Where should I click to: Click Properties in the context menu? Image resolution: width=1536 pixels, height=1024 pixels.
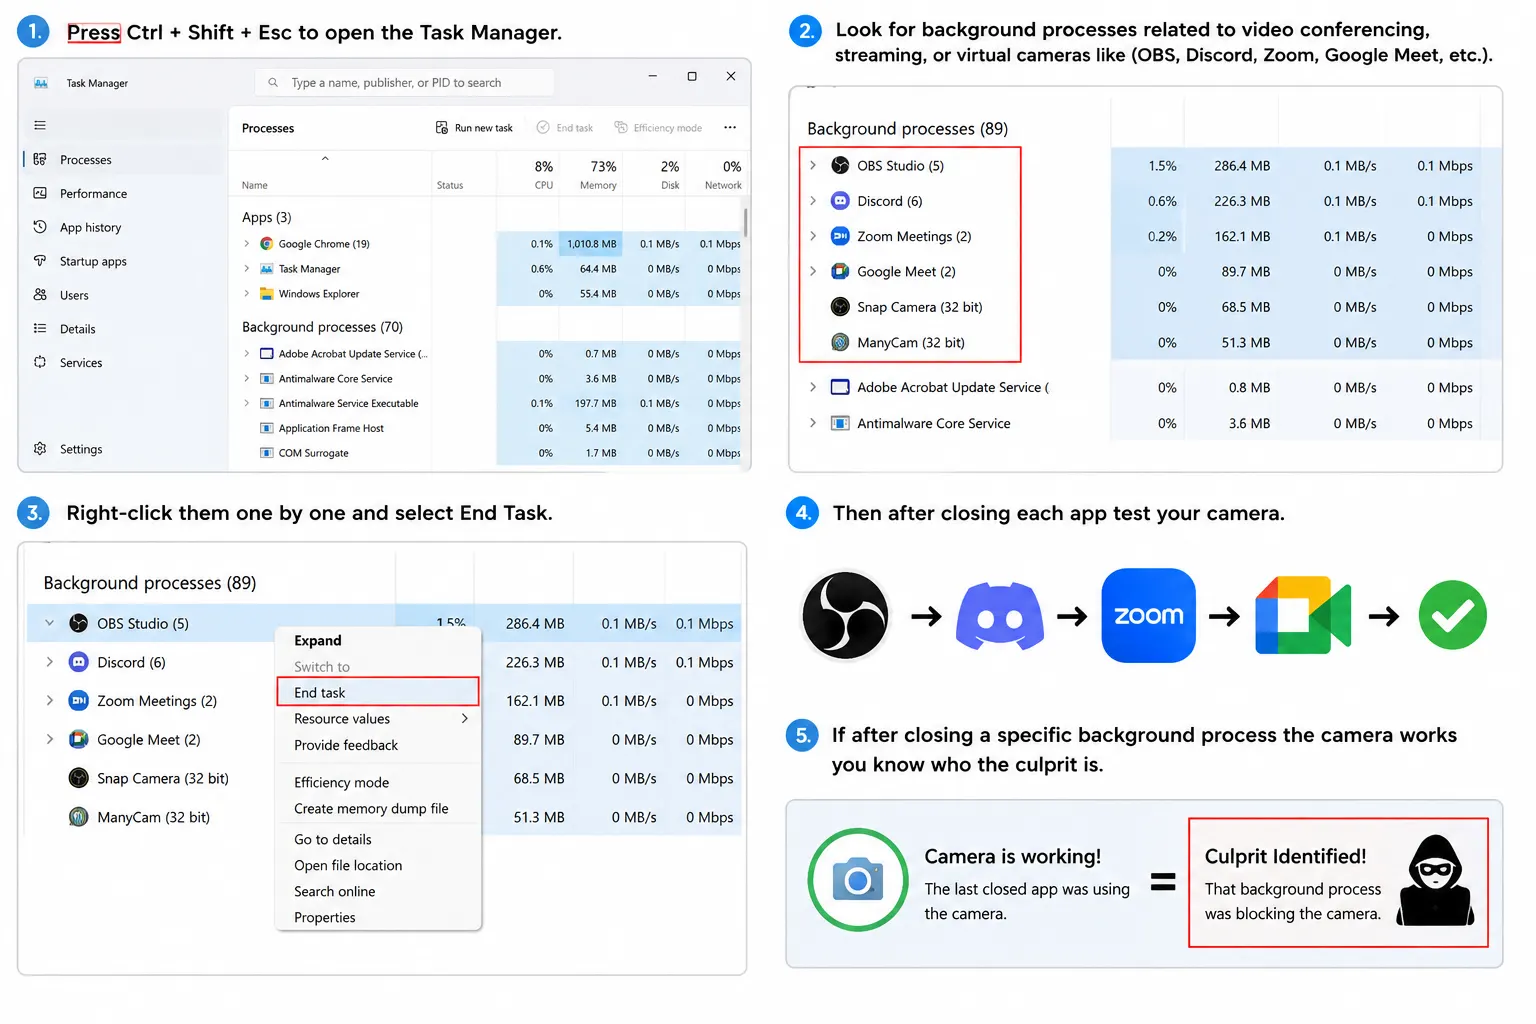click(x=378, y=918)
